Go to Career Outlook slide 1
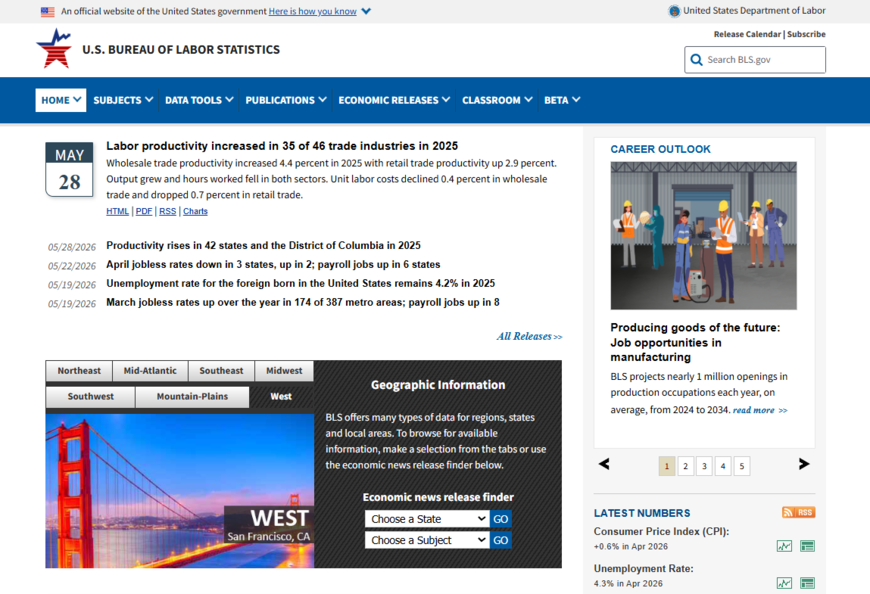 click(667, 466)
